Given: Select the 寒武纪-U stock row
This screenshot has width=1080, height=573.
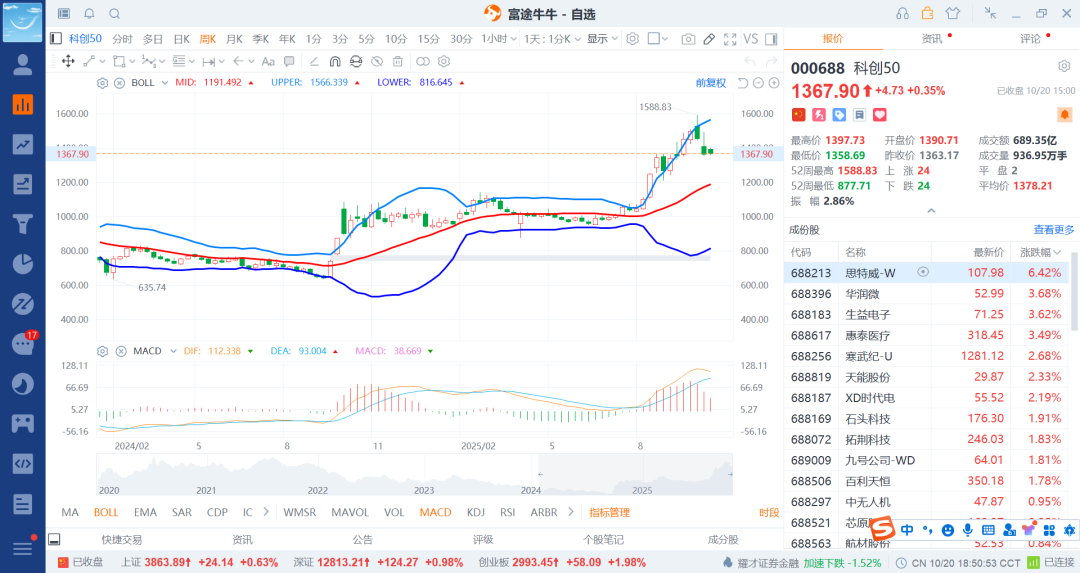Looking at the screenshot, I should [926, 356].
